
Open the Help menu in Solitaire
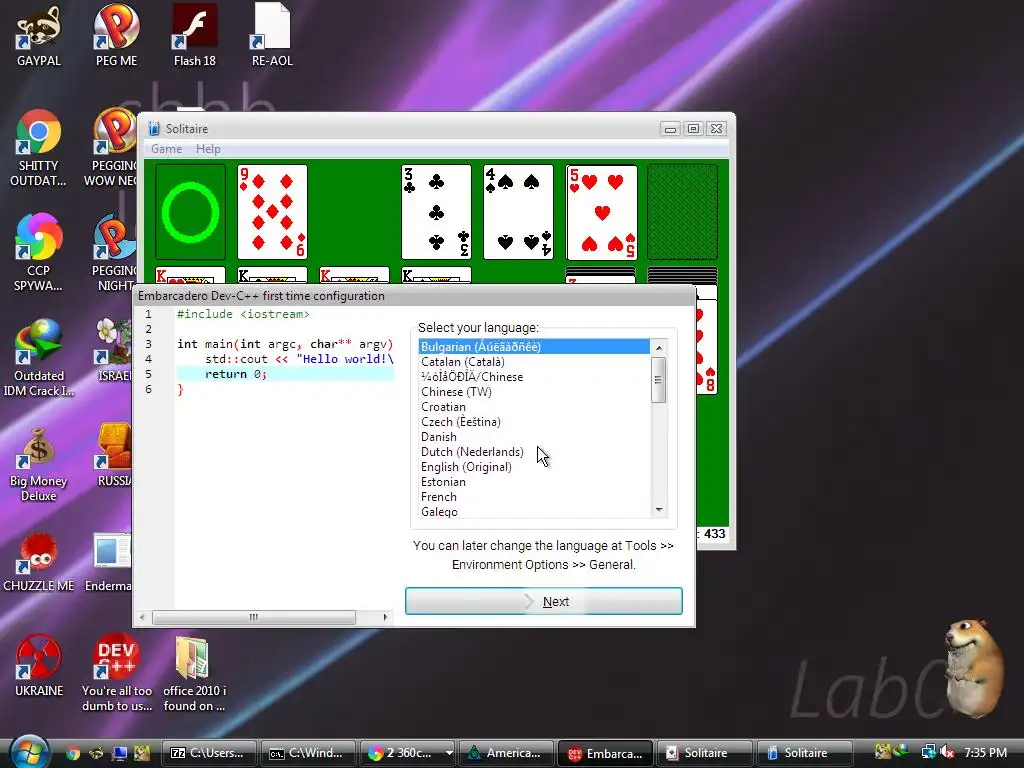pyautogui.click(x=208, y=149)
